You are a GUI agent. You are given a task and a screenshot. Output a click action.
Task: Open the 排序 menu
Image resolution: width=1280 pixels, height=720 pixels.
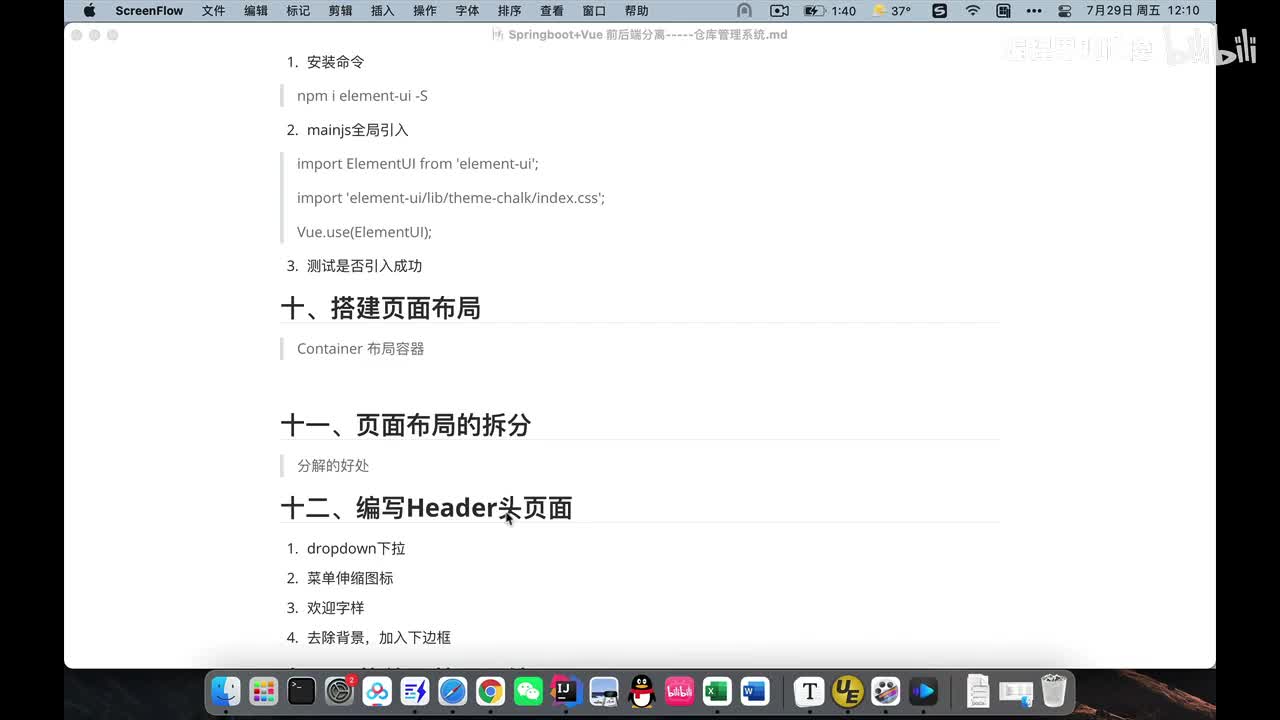pos(509,11)
